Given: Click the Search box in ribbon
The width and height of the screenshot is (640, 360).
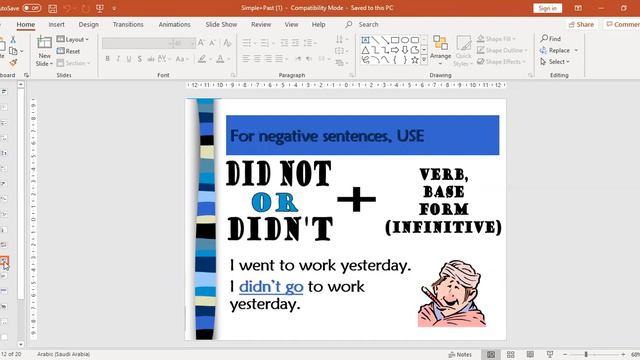Looking at the screenshot, I should pos(368,24).
